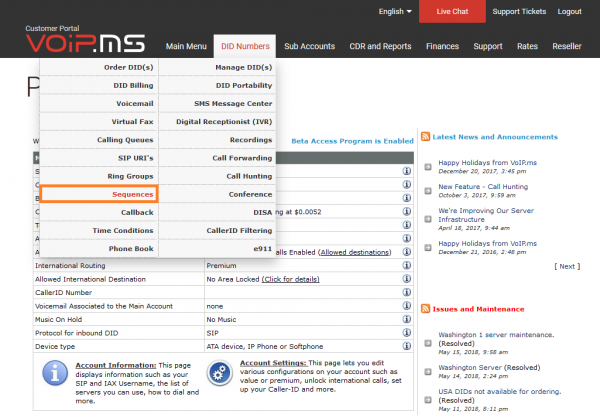Click the blue Account Information icon
Viewport: 600px width, 415px height.
tap(55, 373)
